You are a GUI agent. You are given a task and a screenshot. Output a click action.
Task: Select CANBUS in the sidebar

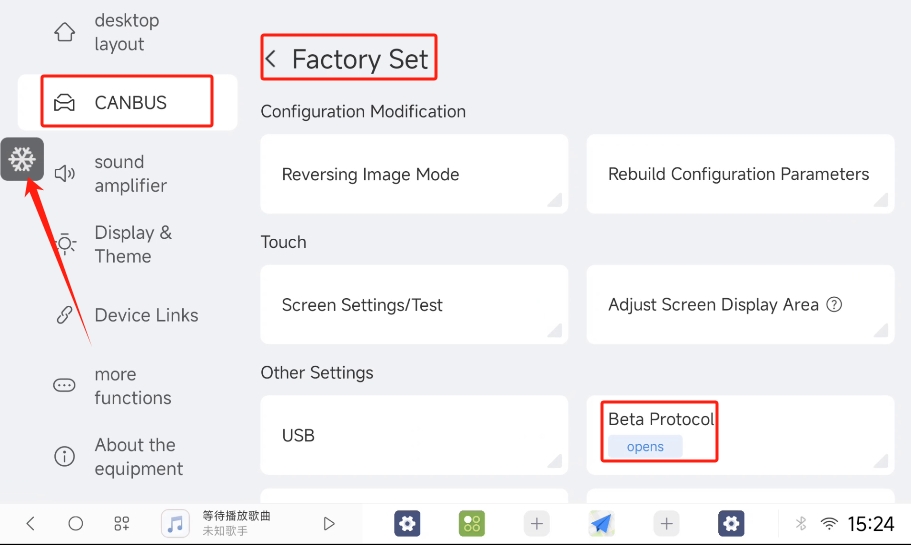[x=127, y=102]
